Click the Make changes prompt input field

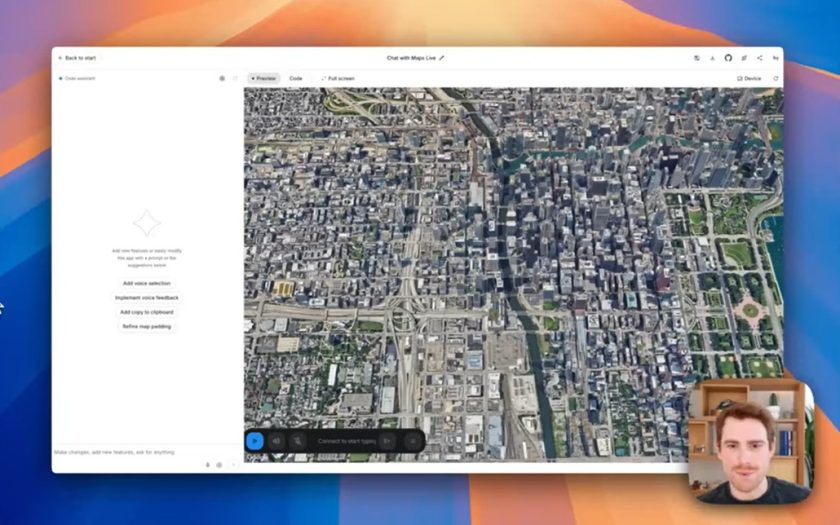pyautogui.click(x=125, y=453)
